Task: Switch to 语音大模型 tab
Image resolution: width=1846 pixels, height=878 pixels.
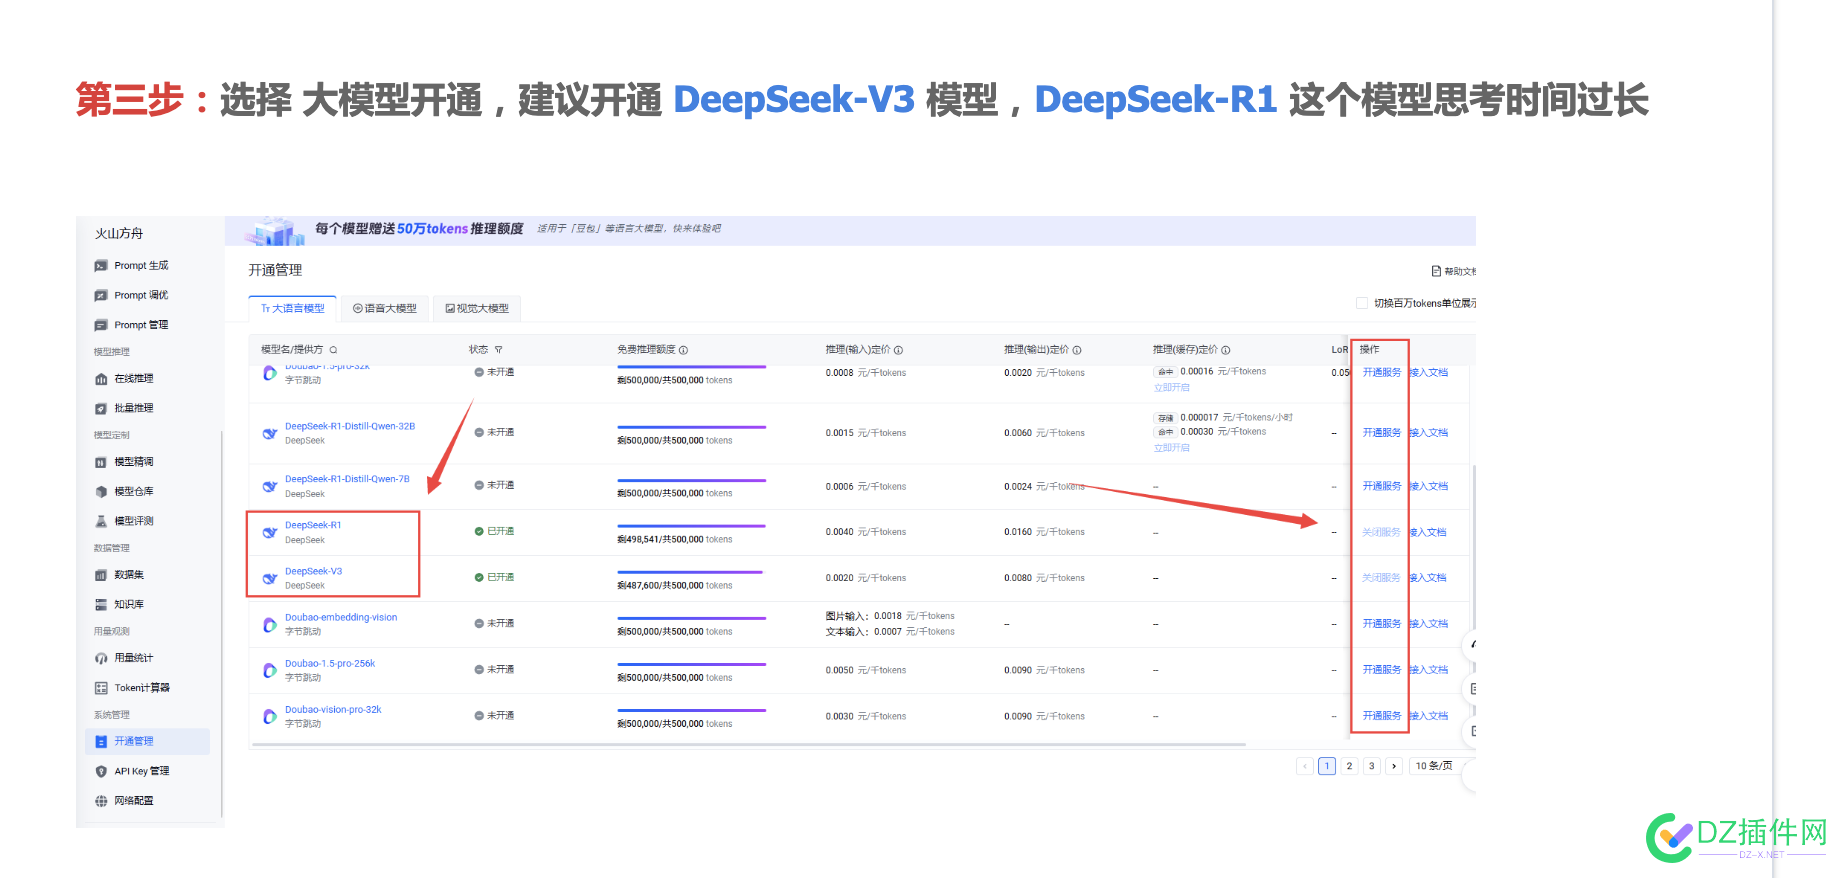Action: pos(385,308)
